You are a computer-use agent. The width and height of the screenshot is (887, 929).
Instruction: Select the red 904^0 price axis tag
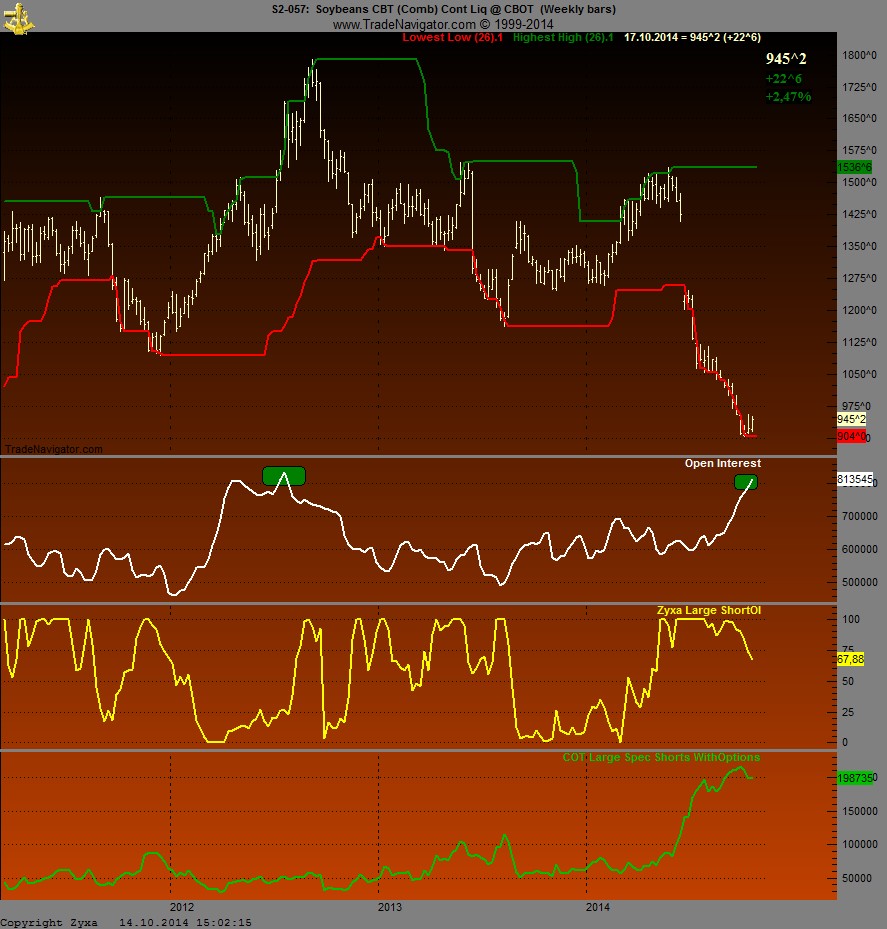pyautogui.click(x=851, y=437)
